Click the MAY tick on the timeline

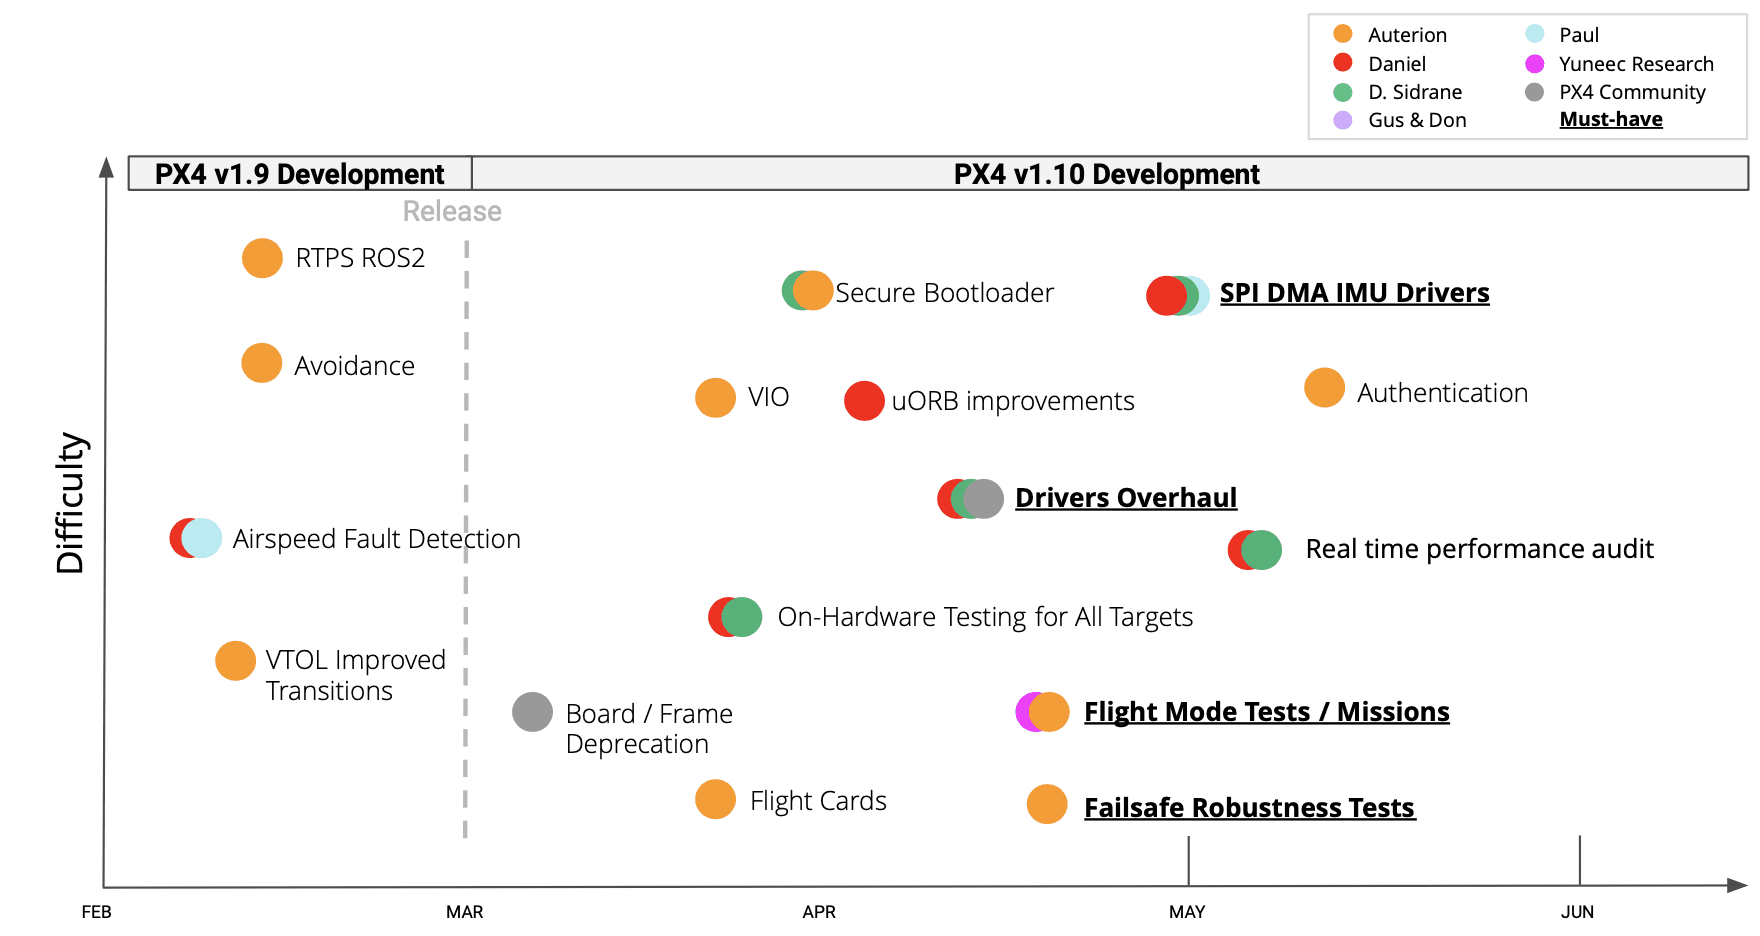(x=1188, y=911)
